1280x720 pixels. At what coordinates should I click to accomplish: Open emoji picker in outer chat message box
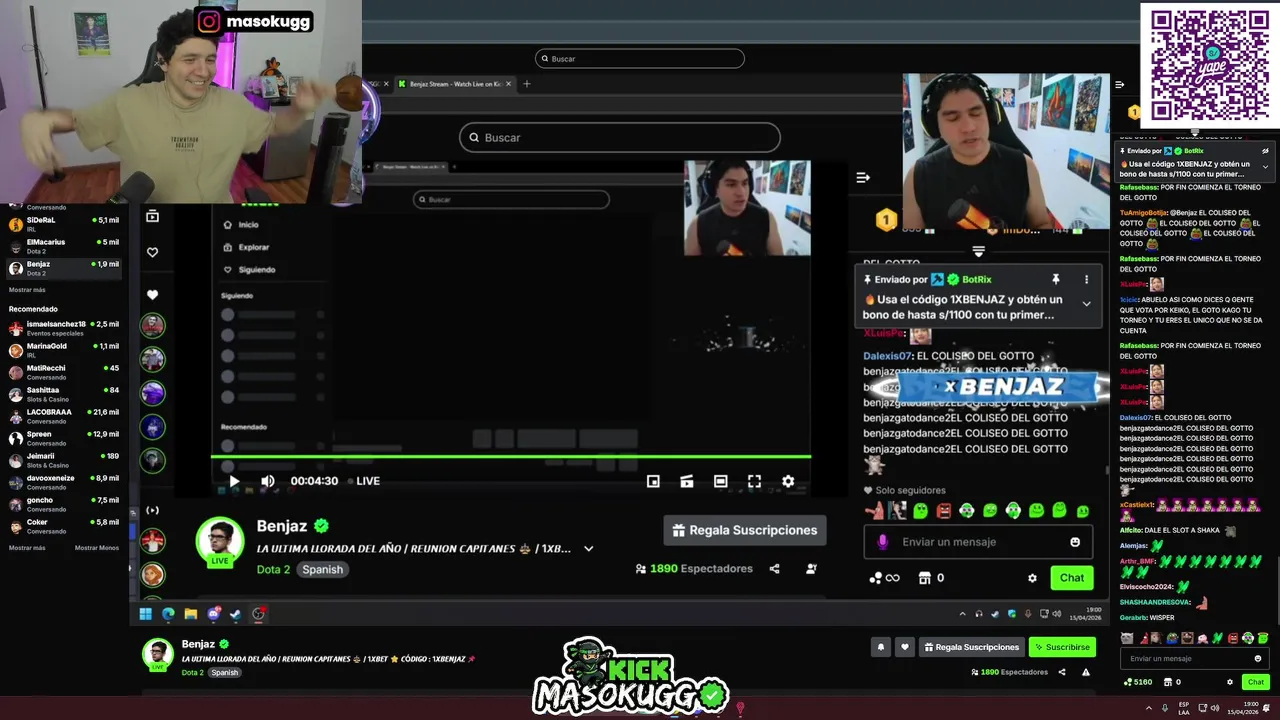(x=1258, y=658)
